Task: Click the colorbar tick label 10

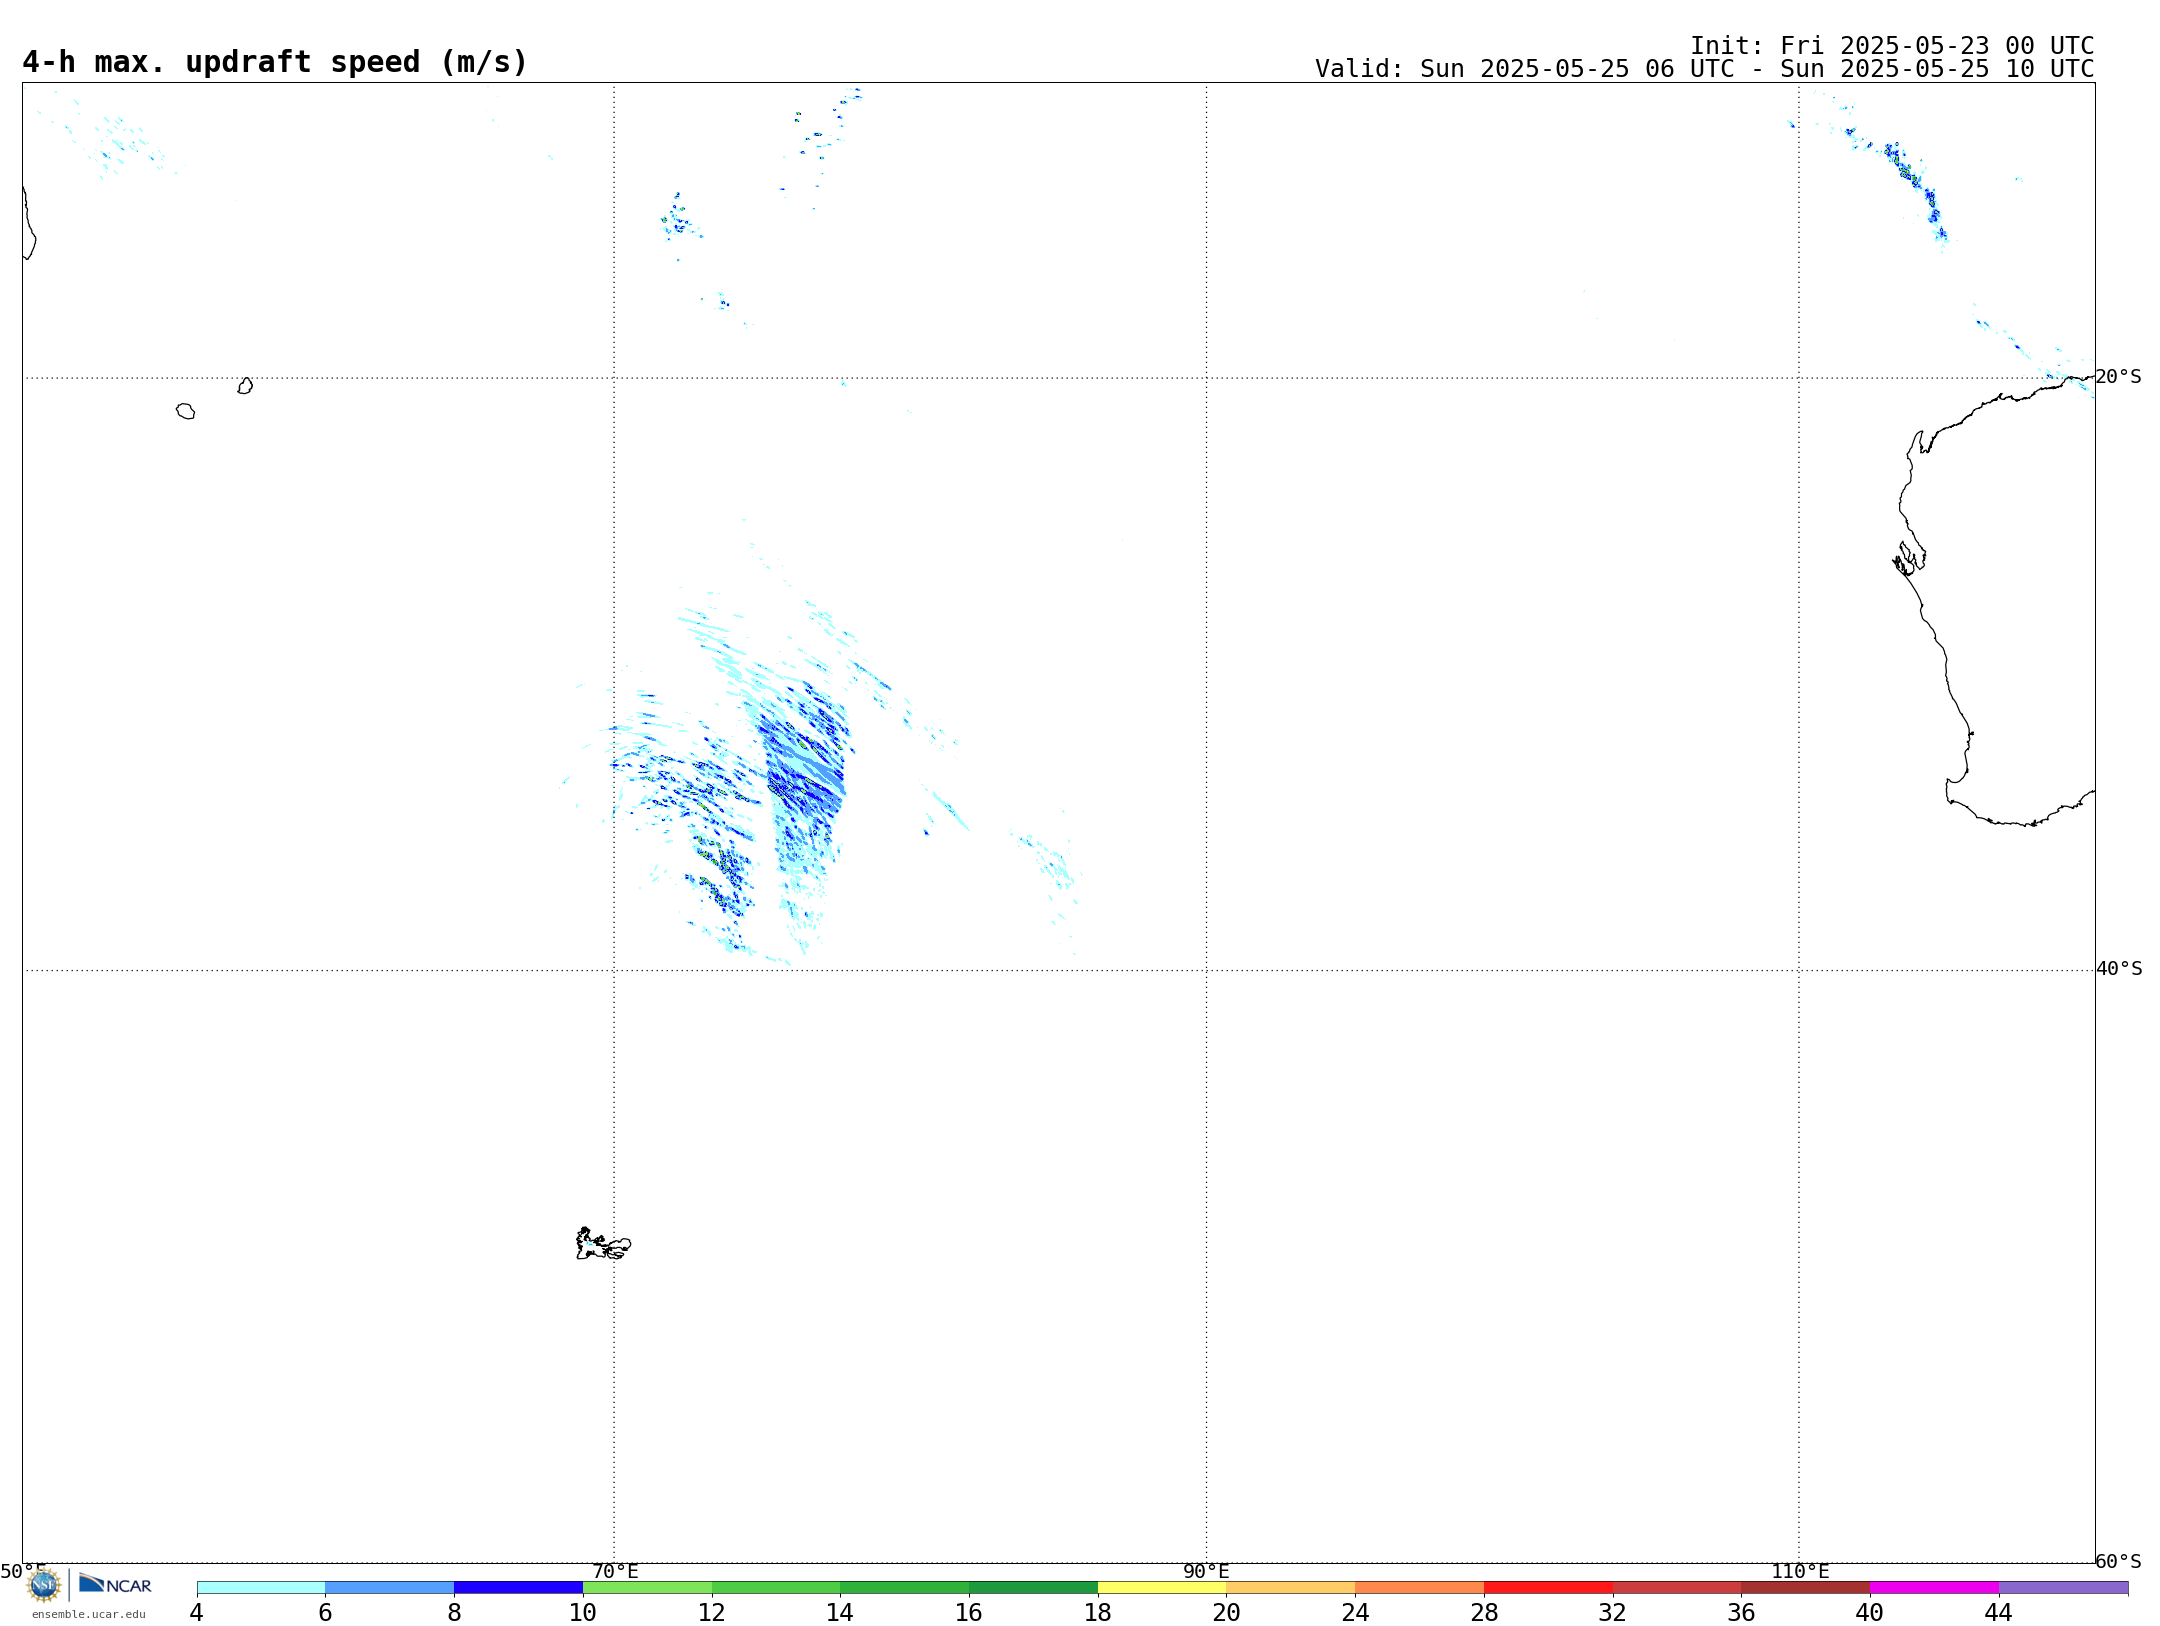Action: (583, 1613)
